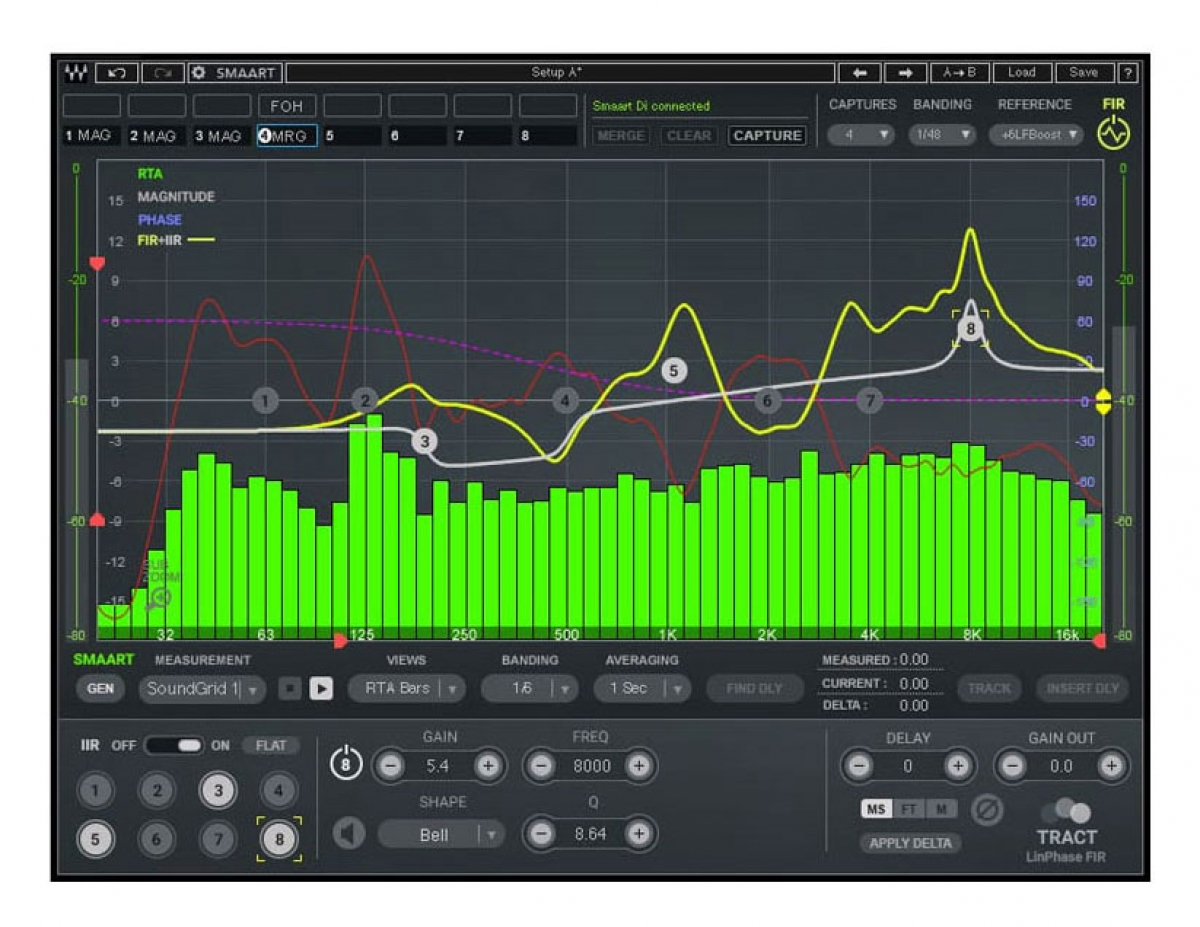Click the Waves logo icon

[x=75, y=73]
